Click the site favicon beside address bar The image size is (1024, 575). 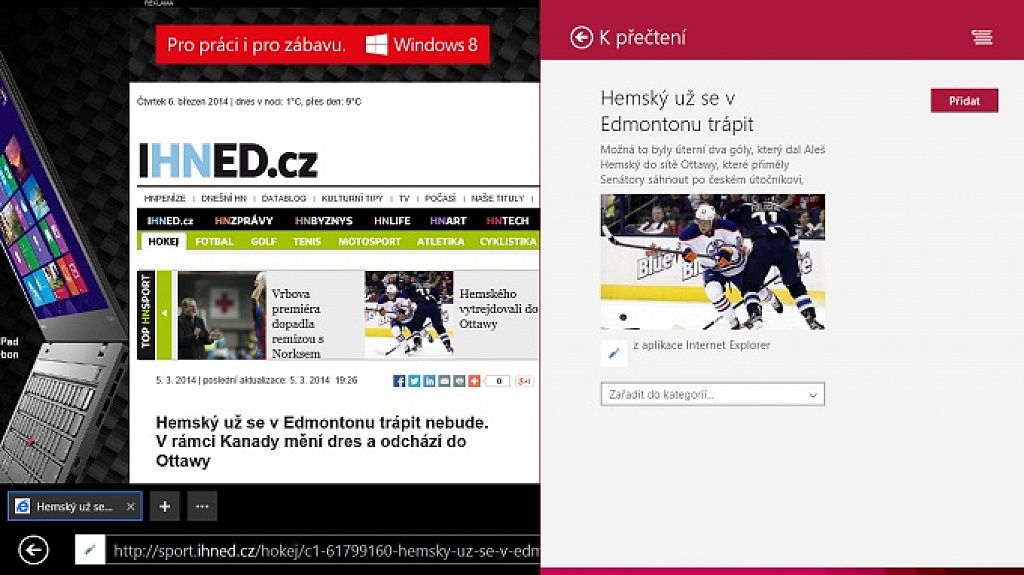click(90, 550)
